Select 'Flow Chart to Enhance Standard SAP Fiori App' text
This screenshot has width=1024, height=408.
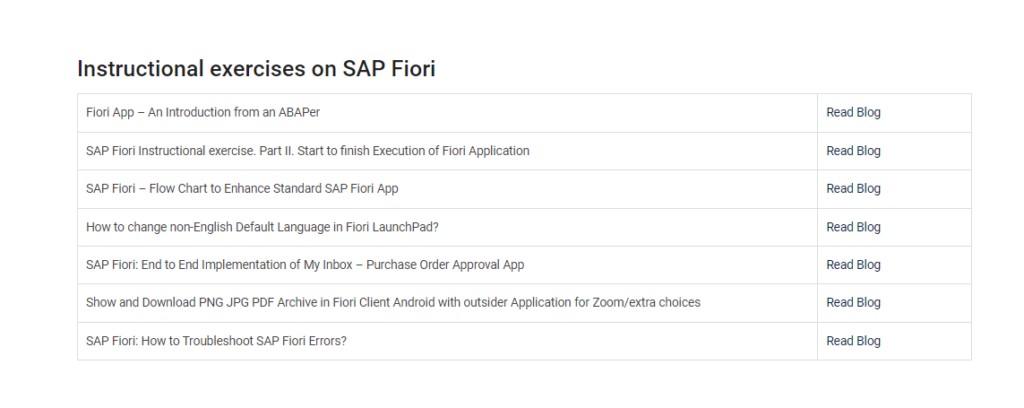(x=242, y=189)
